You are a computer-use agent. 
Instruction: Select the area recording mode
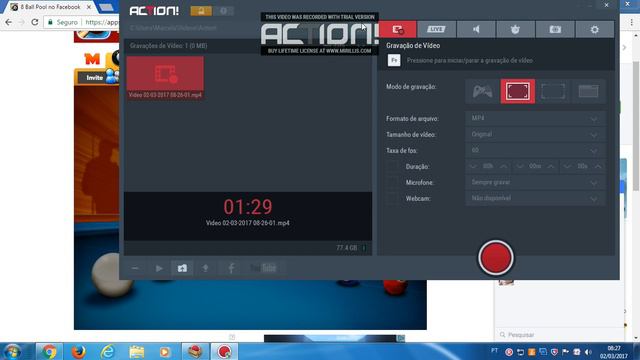point(553,91)
